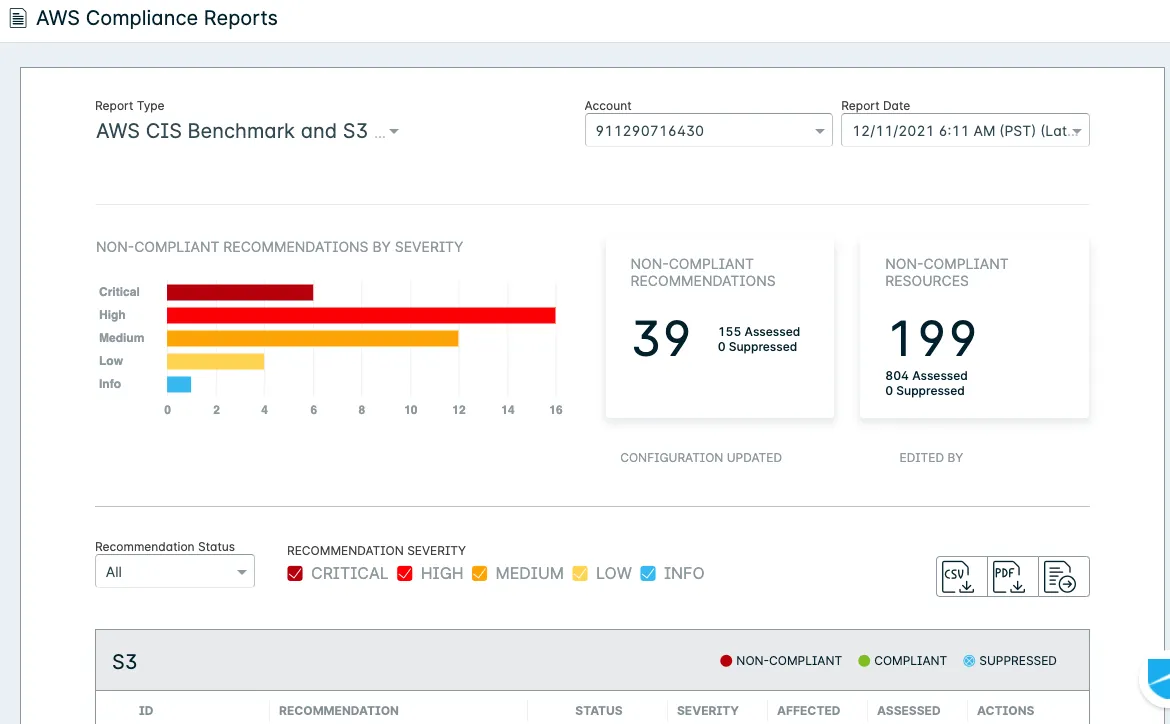Open the Recommendation Status dropdown
Image resolution: width=1170 pixels, height=724 pixels.
175,572
